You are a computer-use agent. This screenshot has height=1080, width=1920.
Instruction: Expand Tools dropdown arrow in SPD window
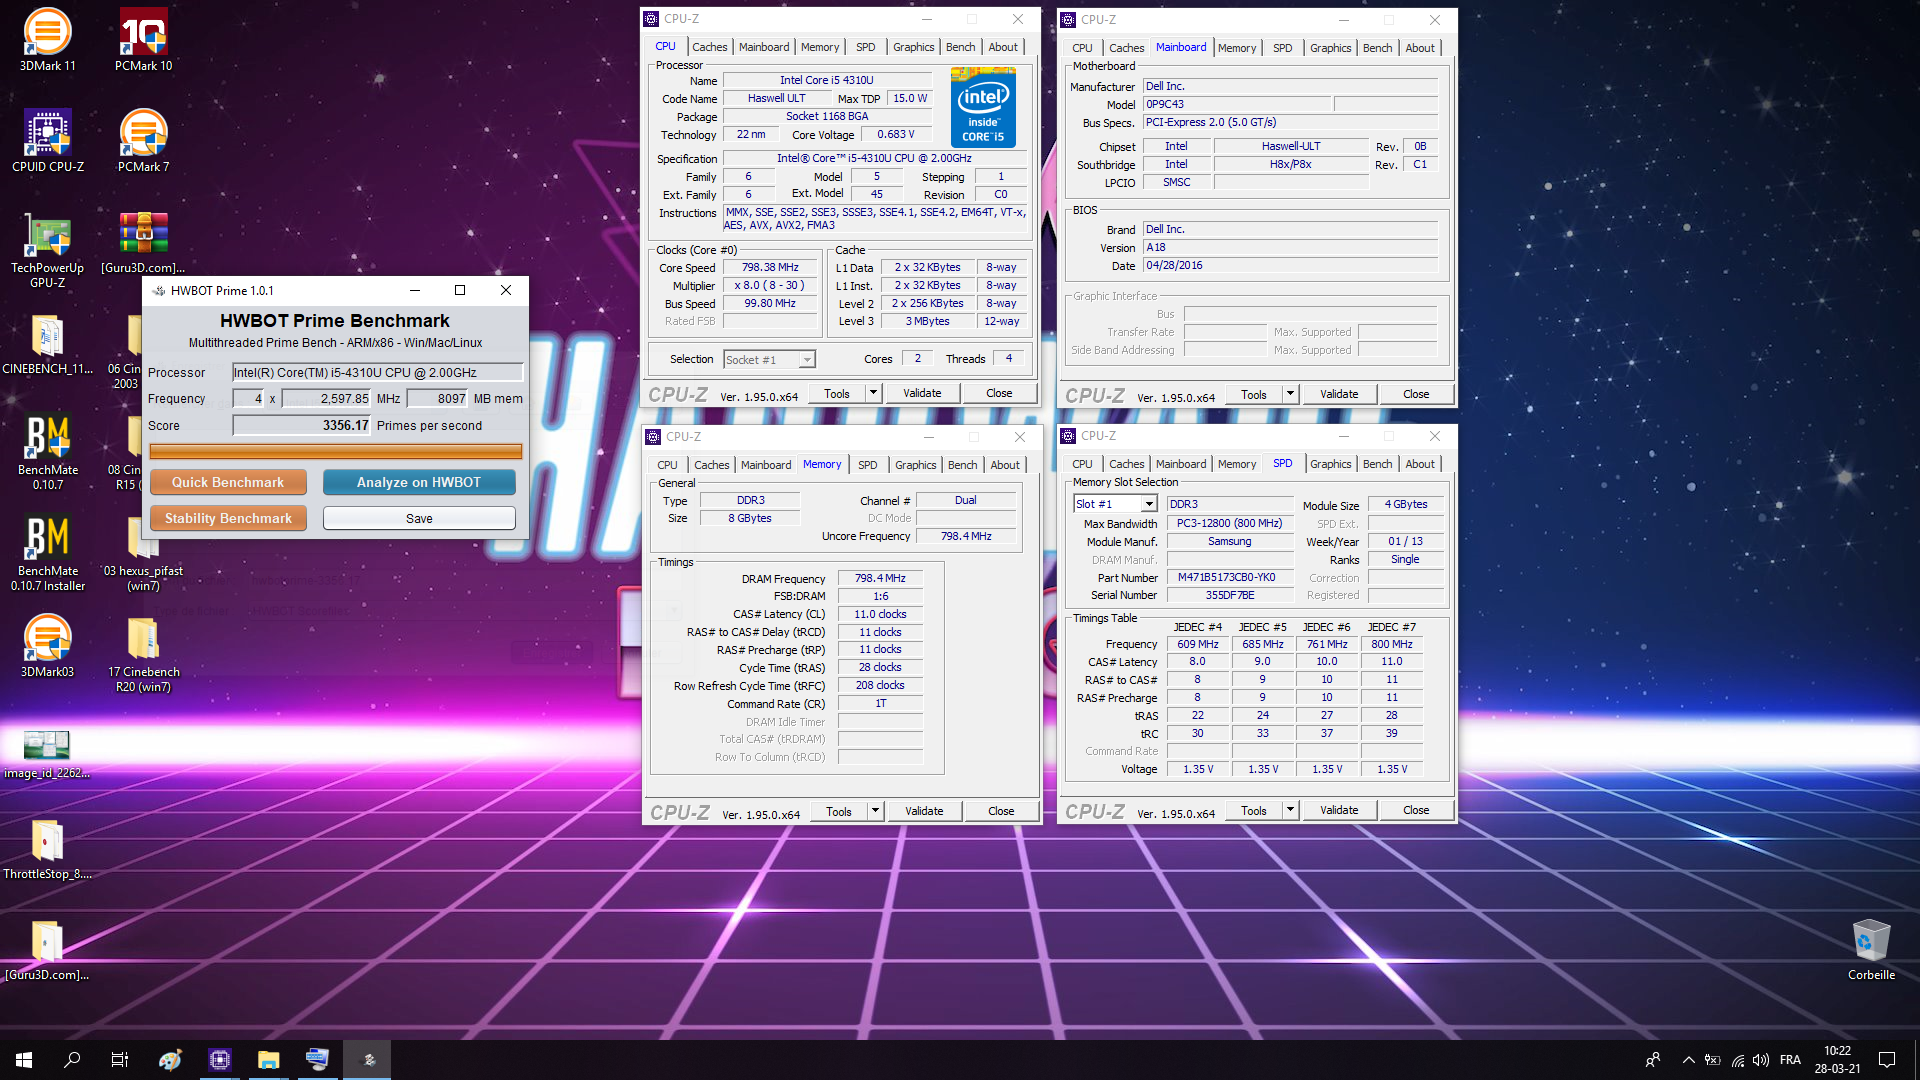(1290, 810)
